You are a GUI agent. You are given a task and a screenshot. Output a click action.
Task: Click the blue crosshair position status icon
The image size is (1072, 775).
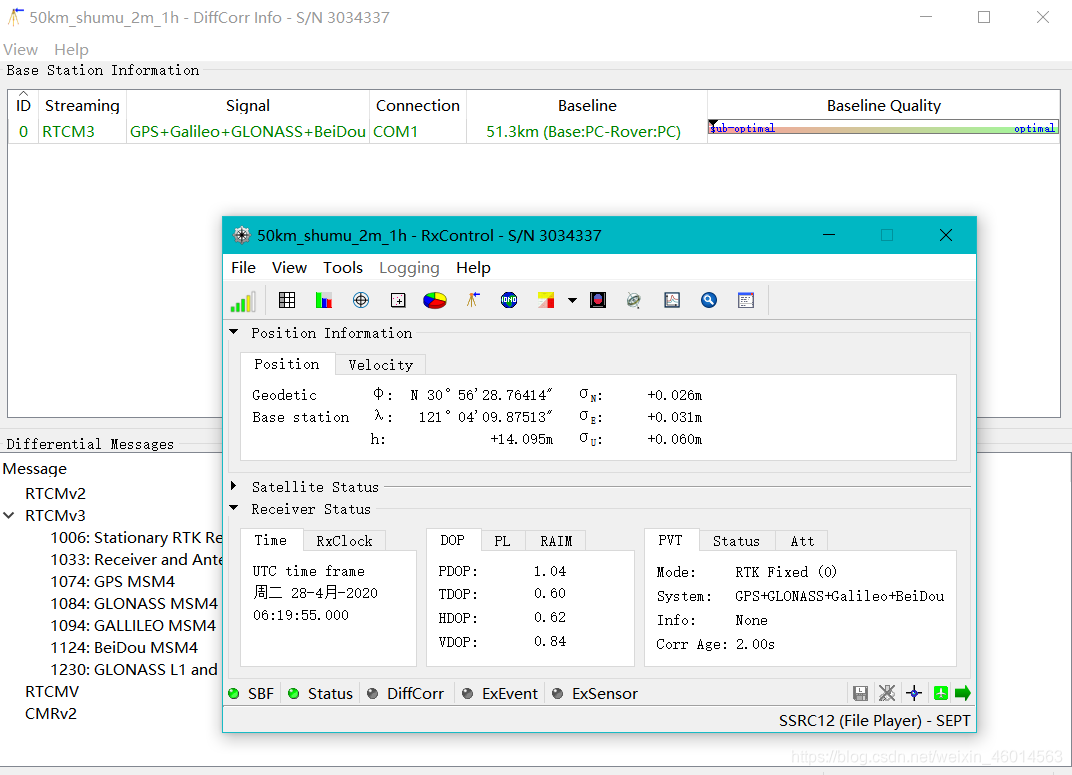click(914, 694)
